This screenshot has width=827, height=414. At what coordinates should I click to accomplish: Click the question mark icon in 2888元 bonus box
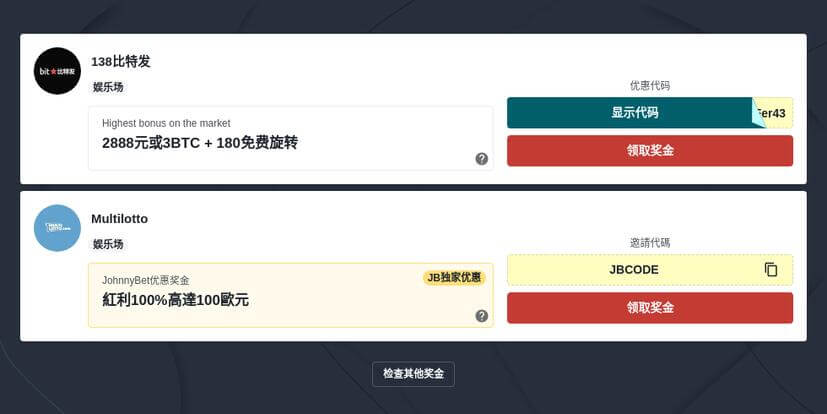pyautogui.click(x=482, y=158)
